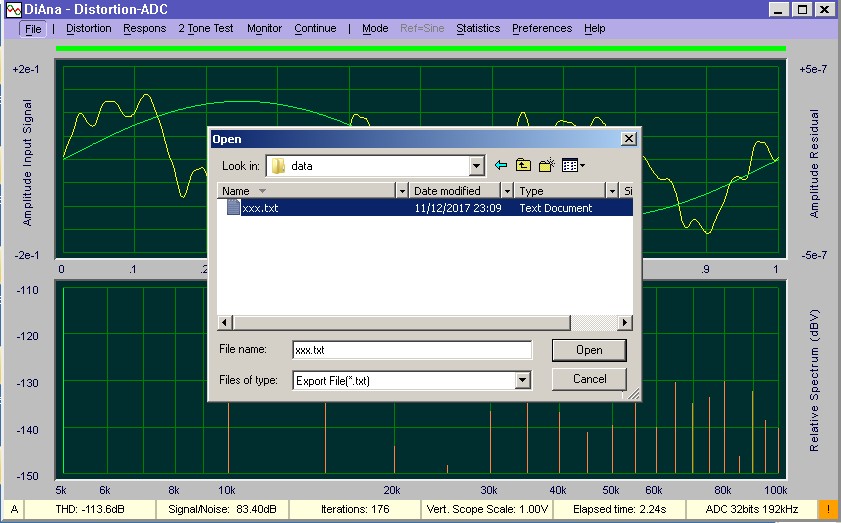Click the horizontal scrollbar thumb in file list
This screenshot has width=841, height=523.
click(401, 322)
